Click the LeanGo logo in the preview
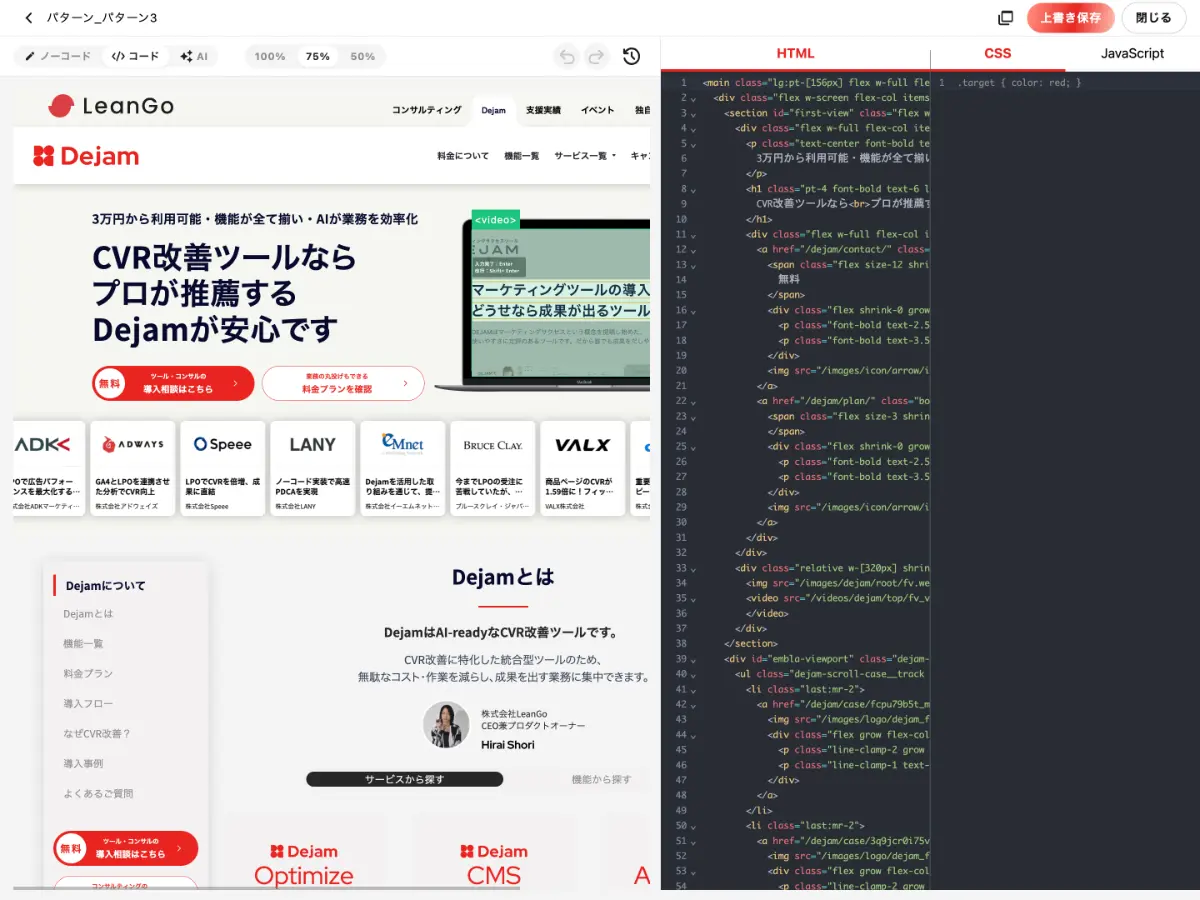 point(110,105)
